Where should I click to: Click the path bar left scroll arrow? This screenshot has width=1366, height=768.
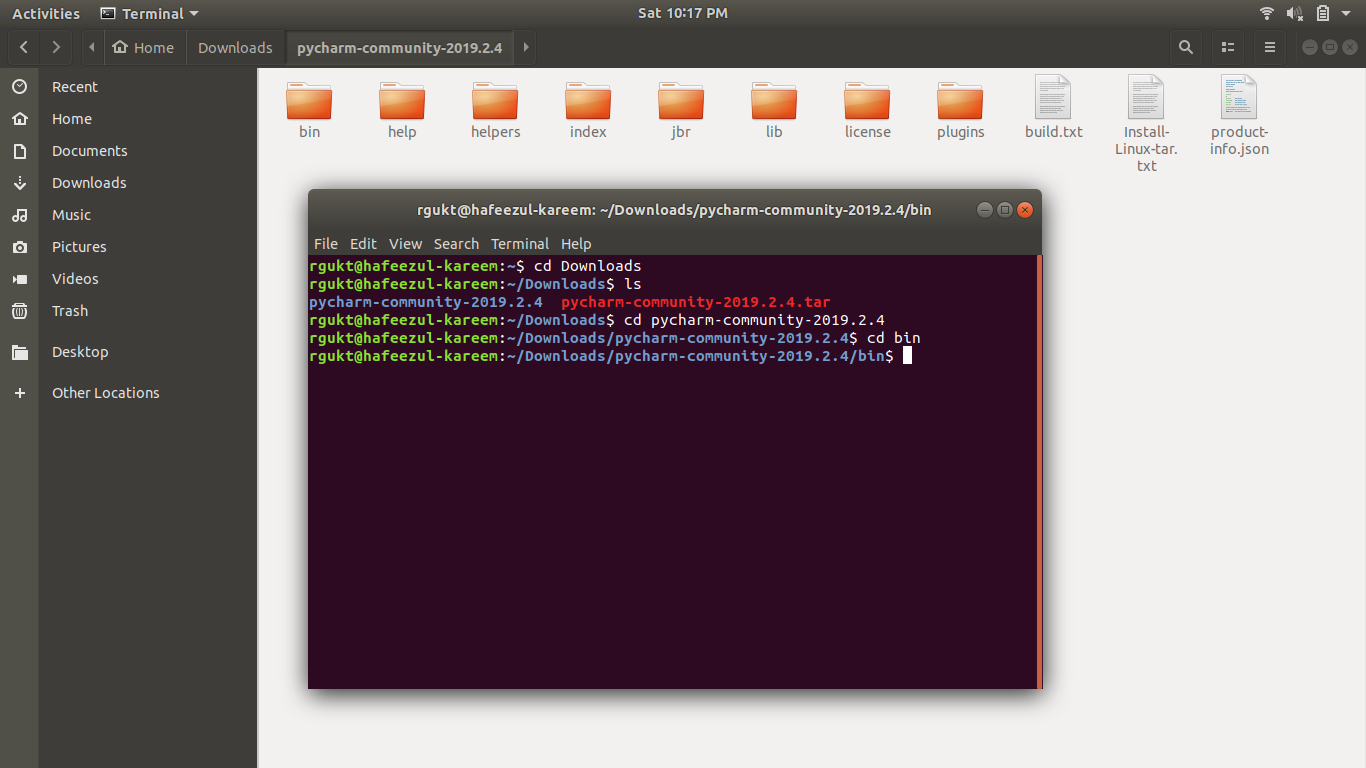tap(92, 47)
